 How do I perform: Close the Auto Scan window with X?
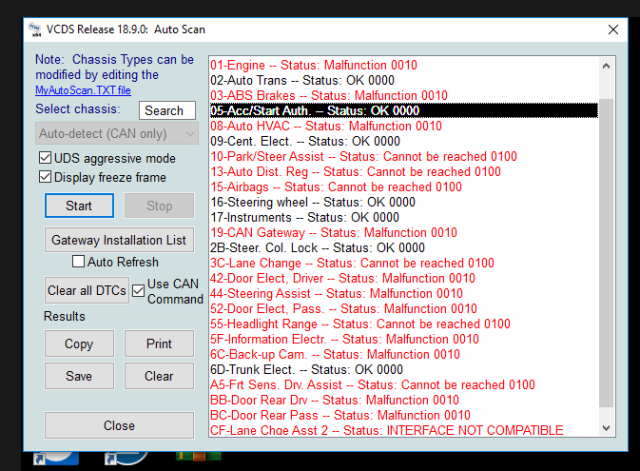613,30
